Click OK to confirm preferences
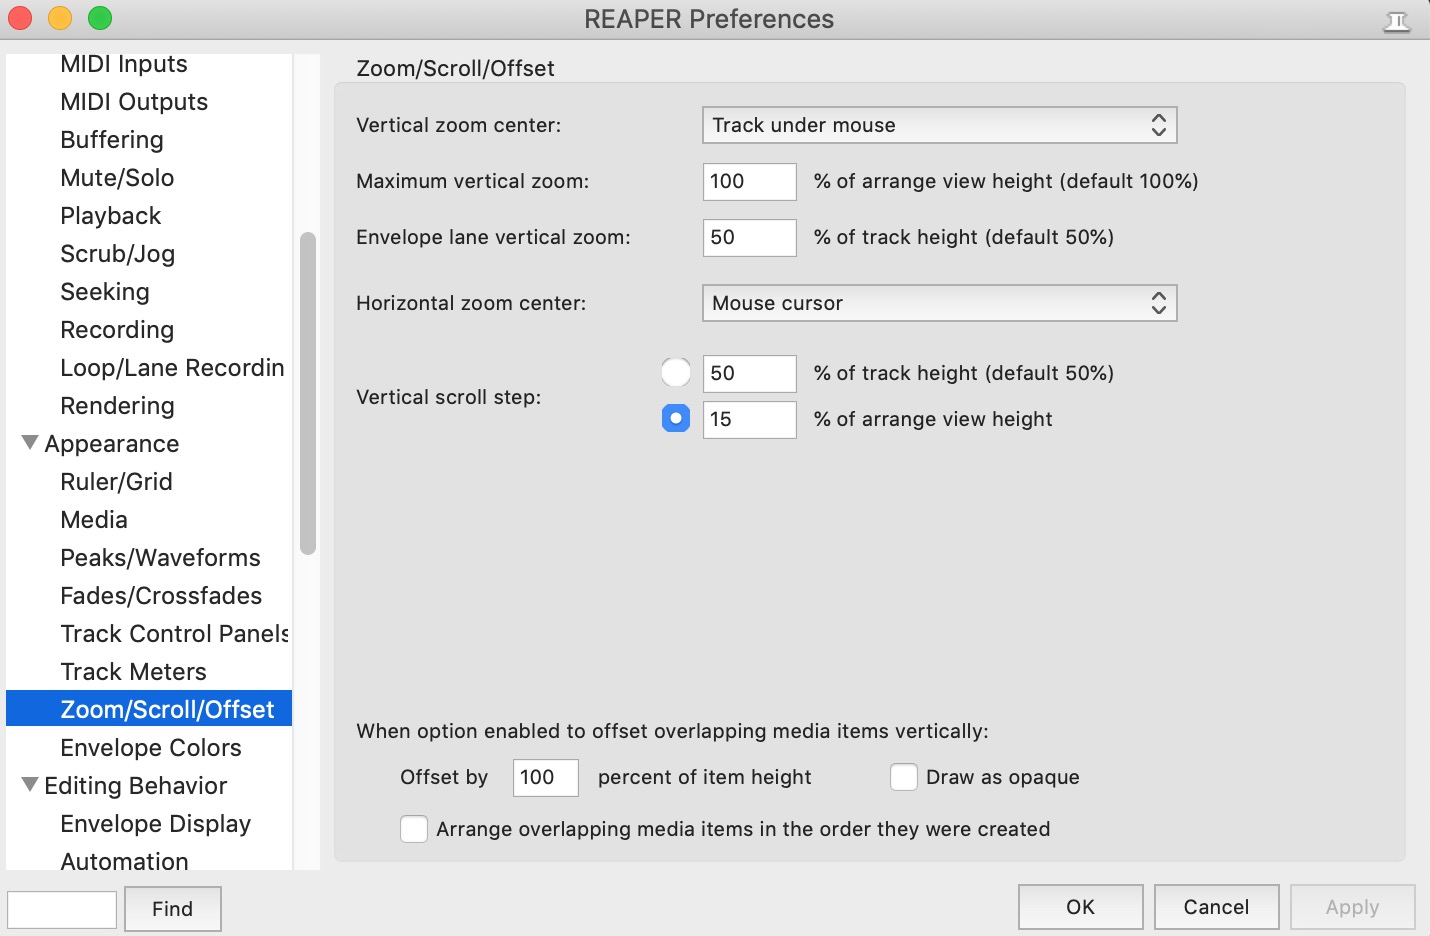Screen dimensions: 1430x936 (x=1081, y=907)
